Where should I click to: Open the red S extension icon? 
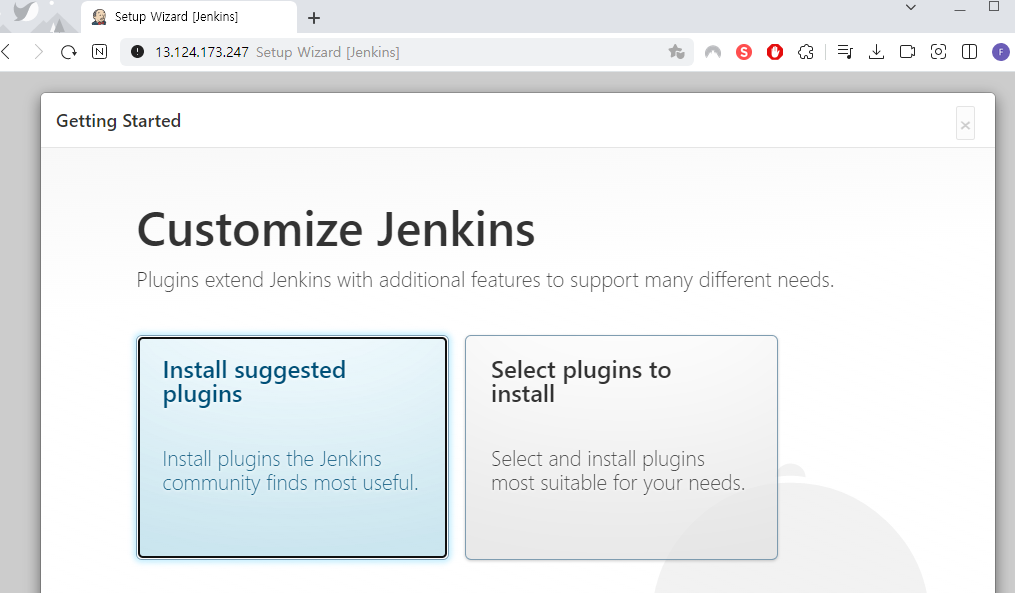click(744, 52)
